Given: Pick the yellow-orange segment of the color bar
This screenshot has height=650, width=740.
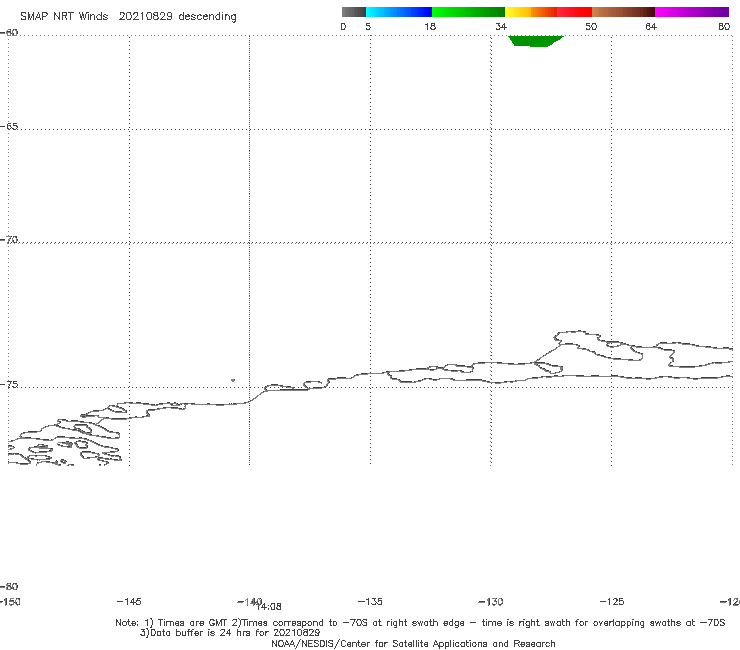Looking at the screenshot, I should (531, 12).
